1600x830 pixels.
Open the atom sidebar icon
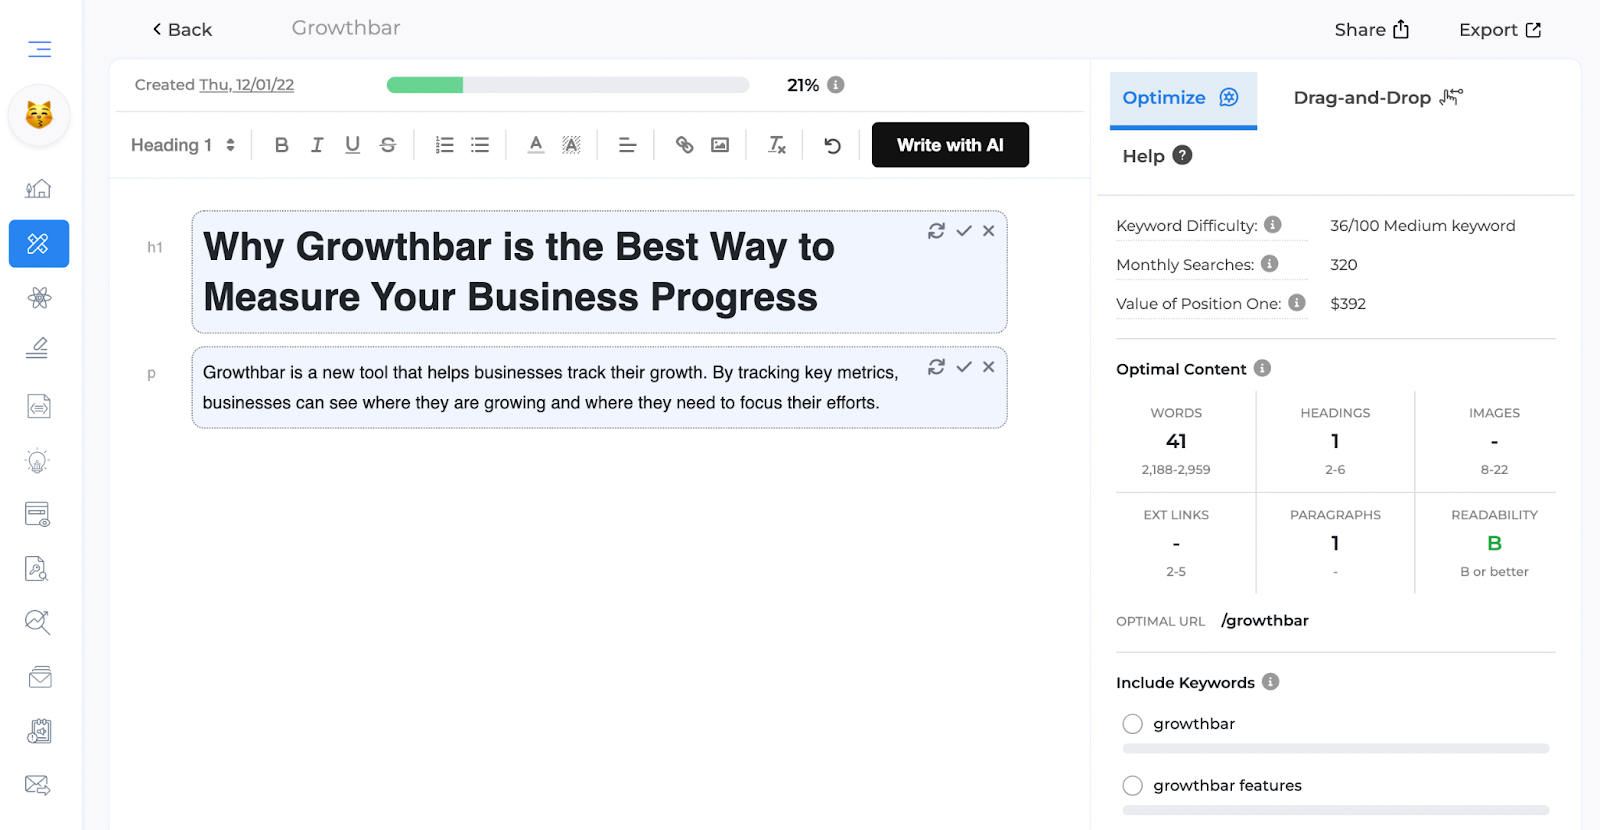pyautogui.click(x=39, y=298)
